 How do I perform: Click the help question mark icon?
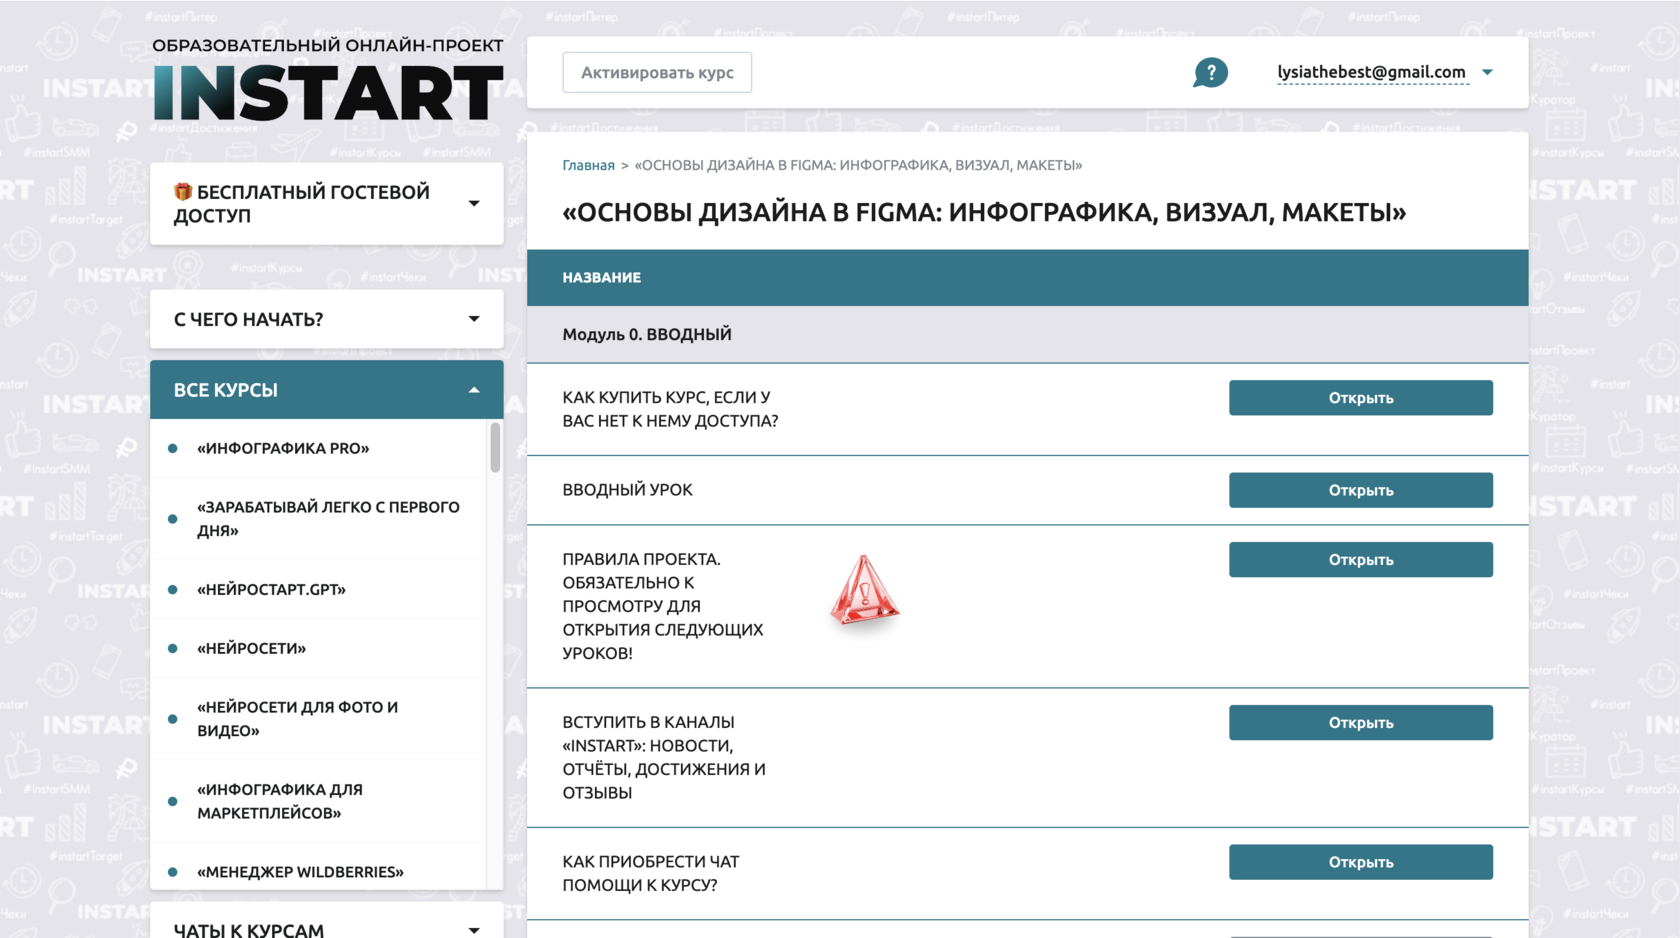(1210, 72)
